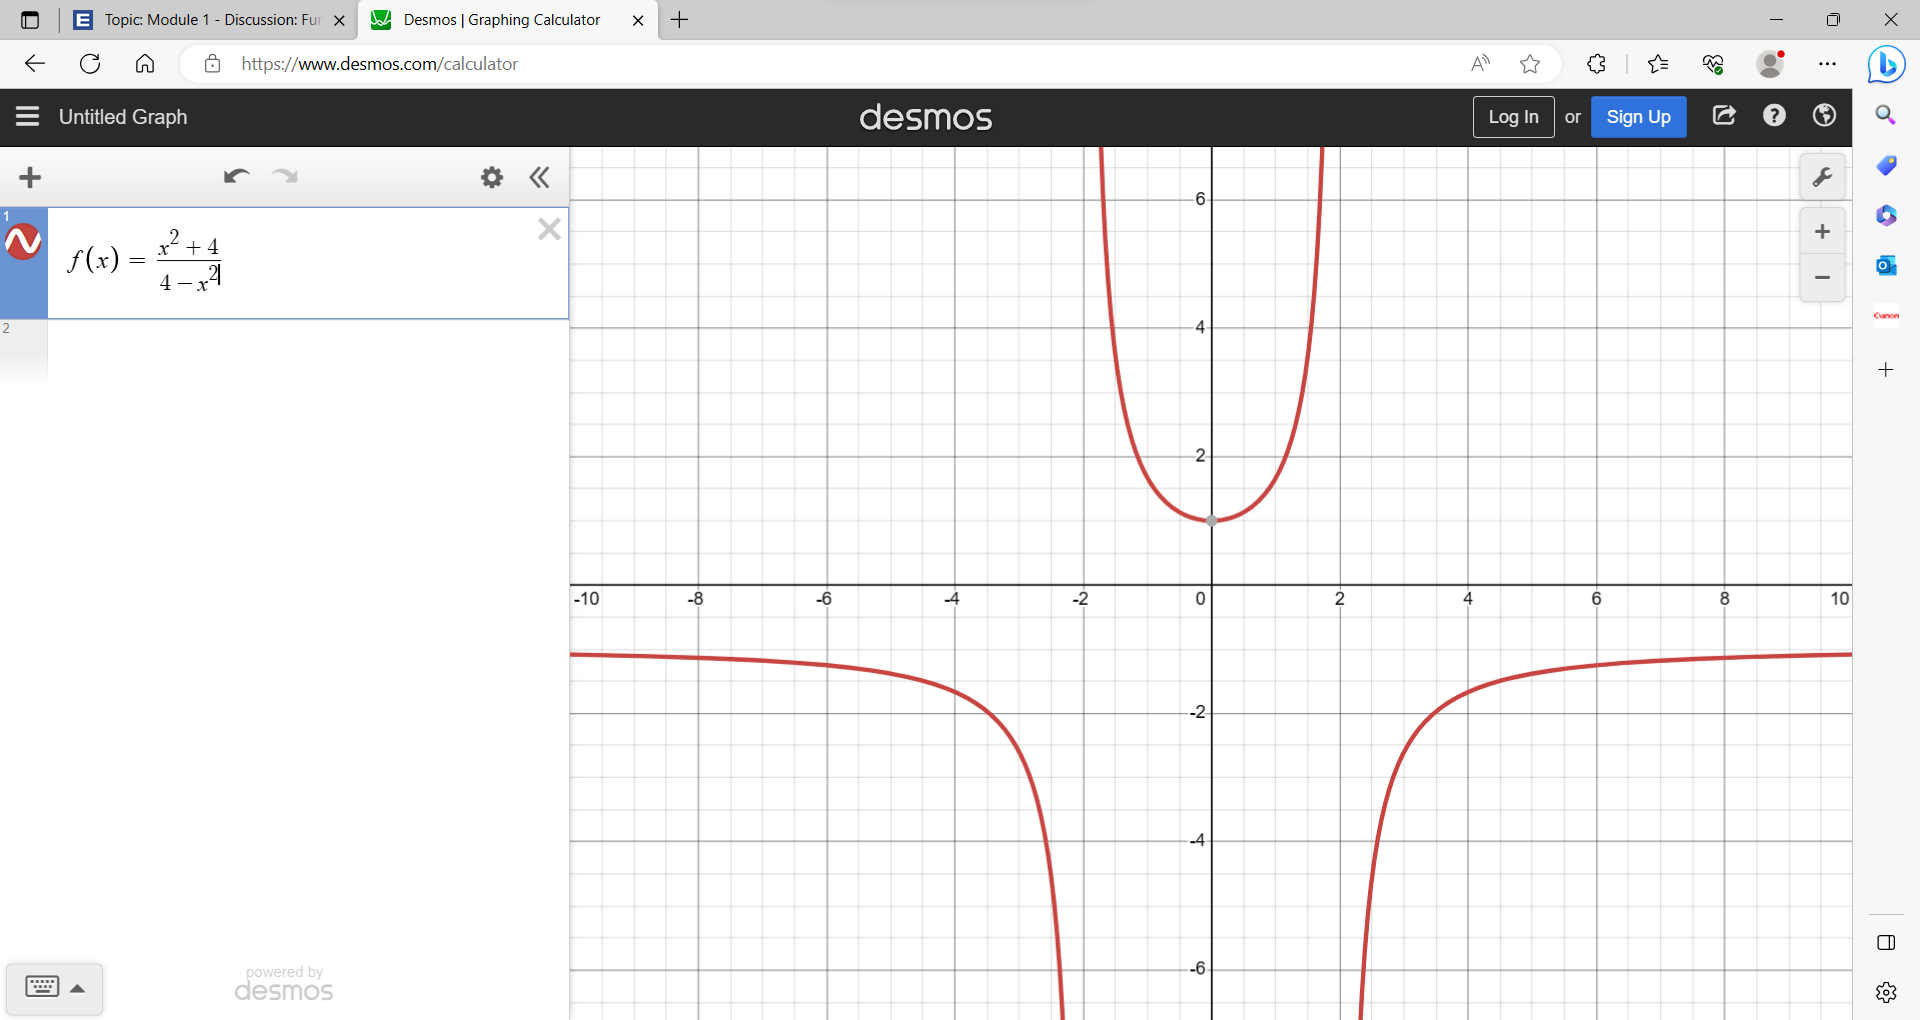This screenshot has width=1920, height=1020.
Task: Delete expression 1 with the X
Action: click(548, 229)
